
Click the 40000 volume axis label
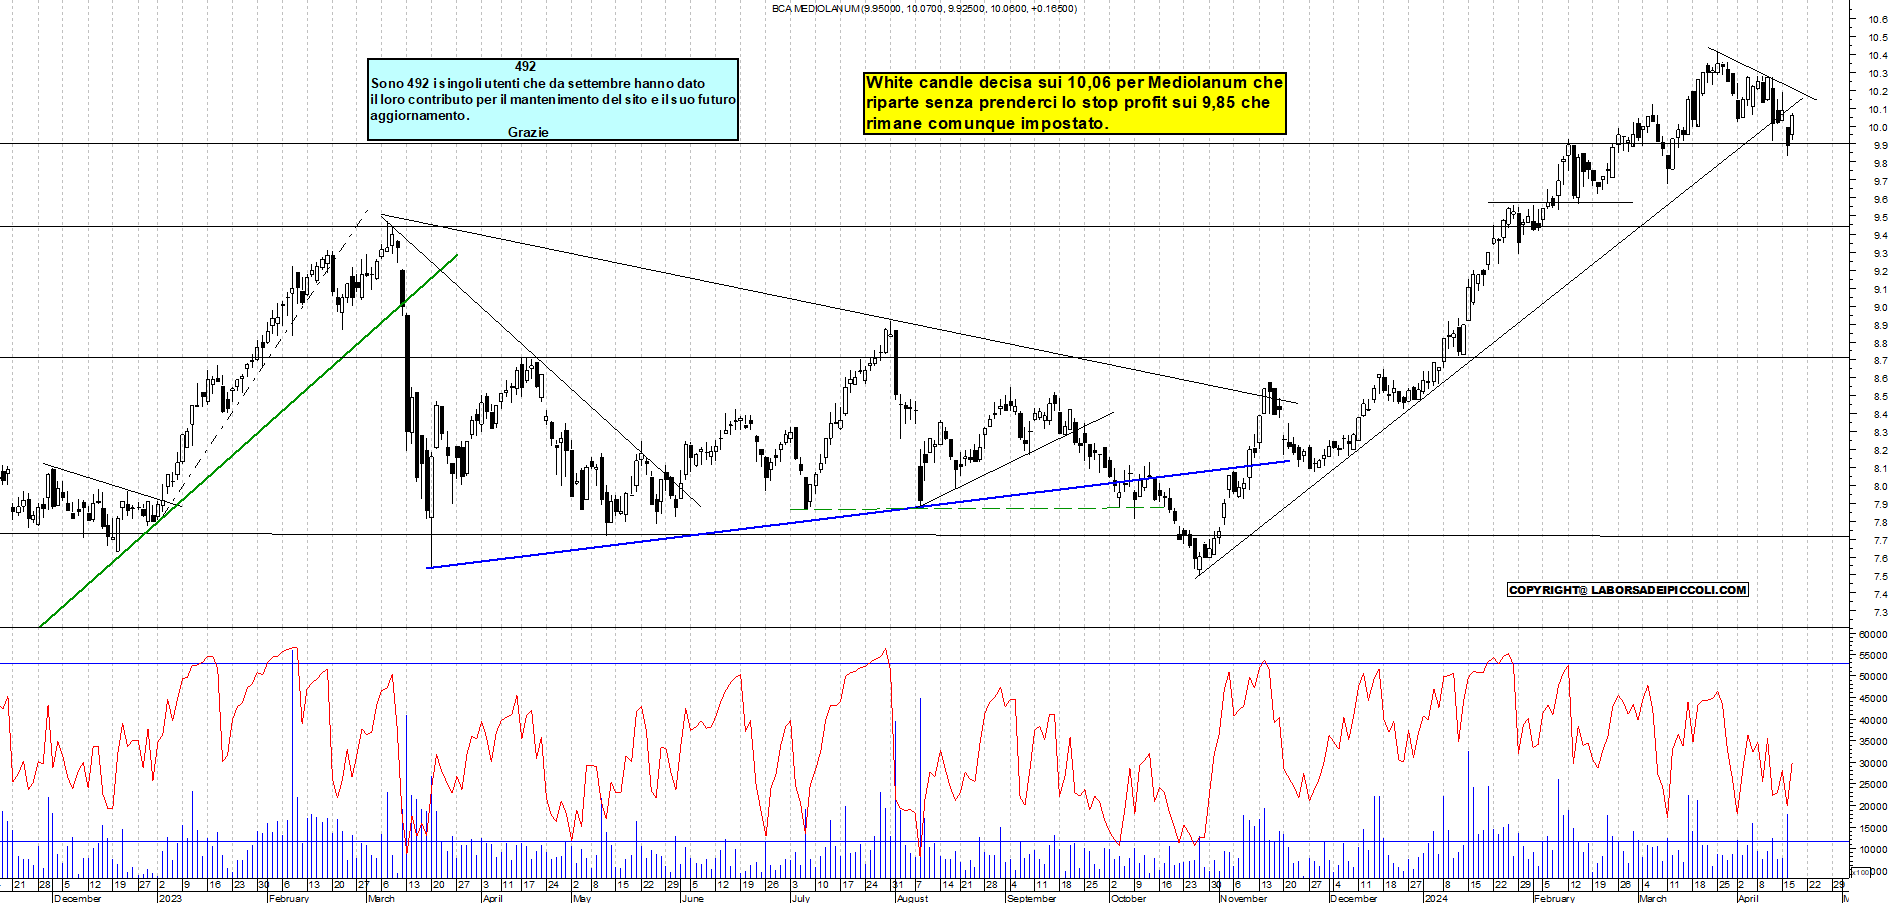(x=1873, y=720)
